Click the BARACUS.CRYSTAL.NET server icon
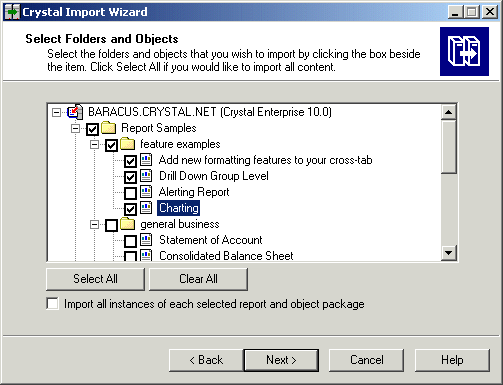Viewport: 503px width, 385px height. click(75, 112)
